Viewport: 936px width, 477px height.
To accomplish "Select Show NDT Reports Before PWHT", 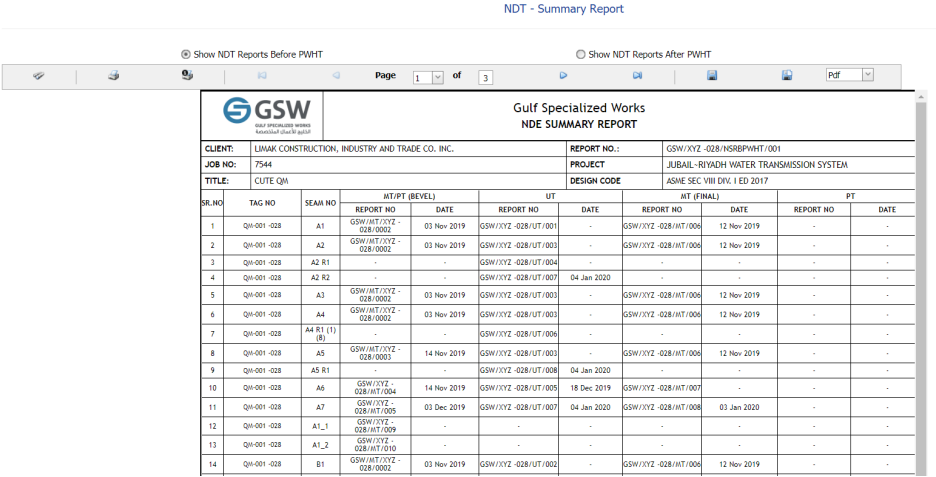I will pyautogui.click(x=185, y=54).
